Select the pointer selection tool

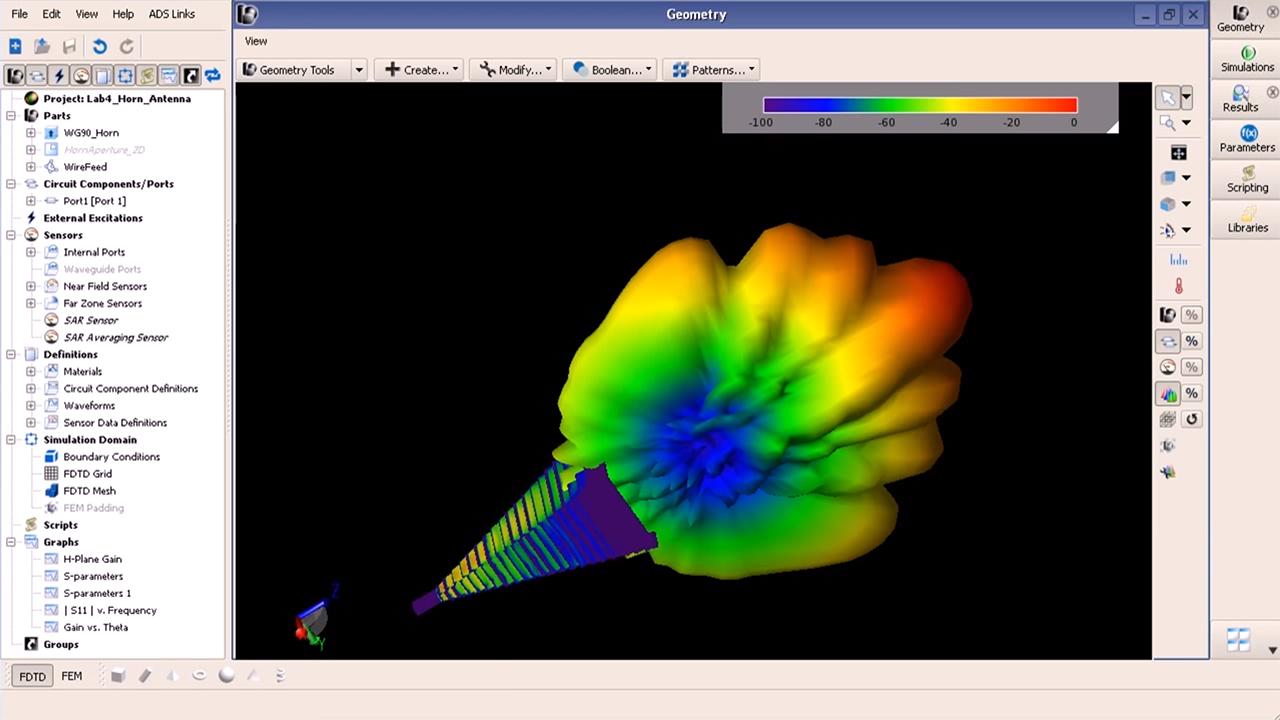(1167, 97)
